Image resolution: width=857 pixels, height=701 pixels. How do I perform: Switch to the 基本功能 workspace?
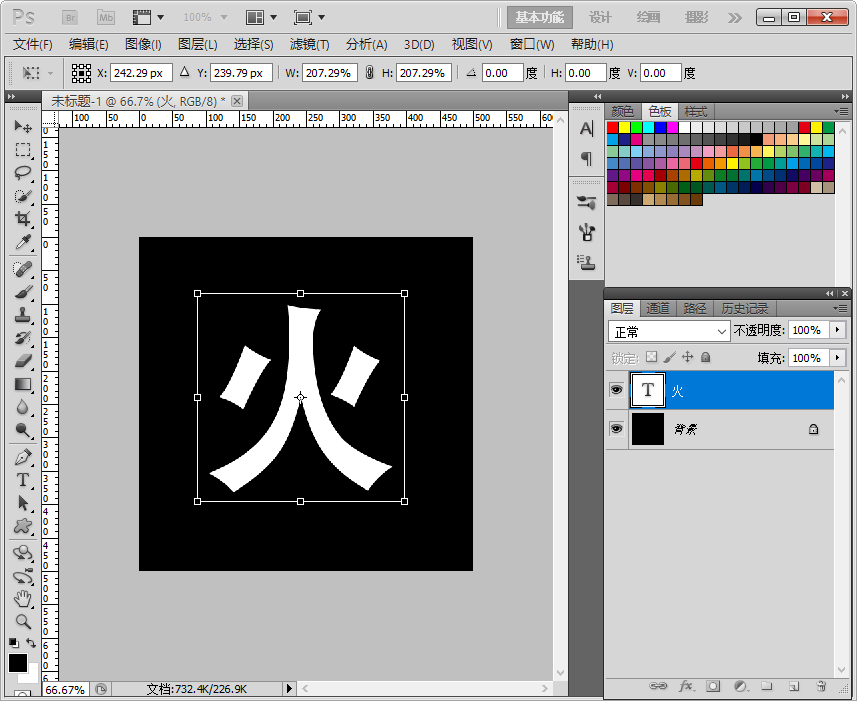(x=539, y=17)
